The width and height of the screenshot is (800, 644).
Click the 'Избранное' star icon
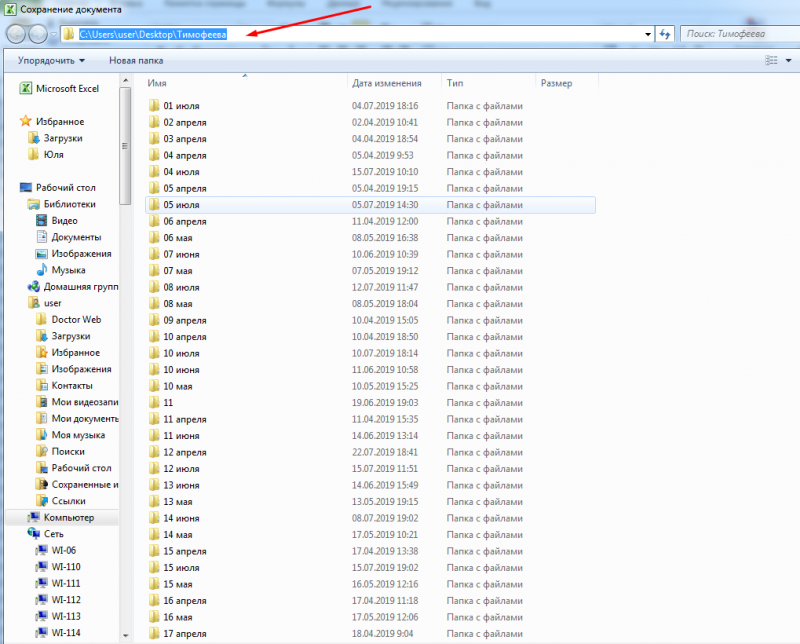coord(26,121)
